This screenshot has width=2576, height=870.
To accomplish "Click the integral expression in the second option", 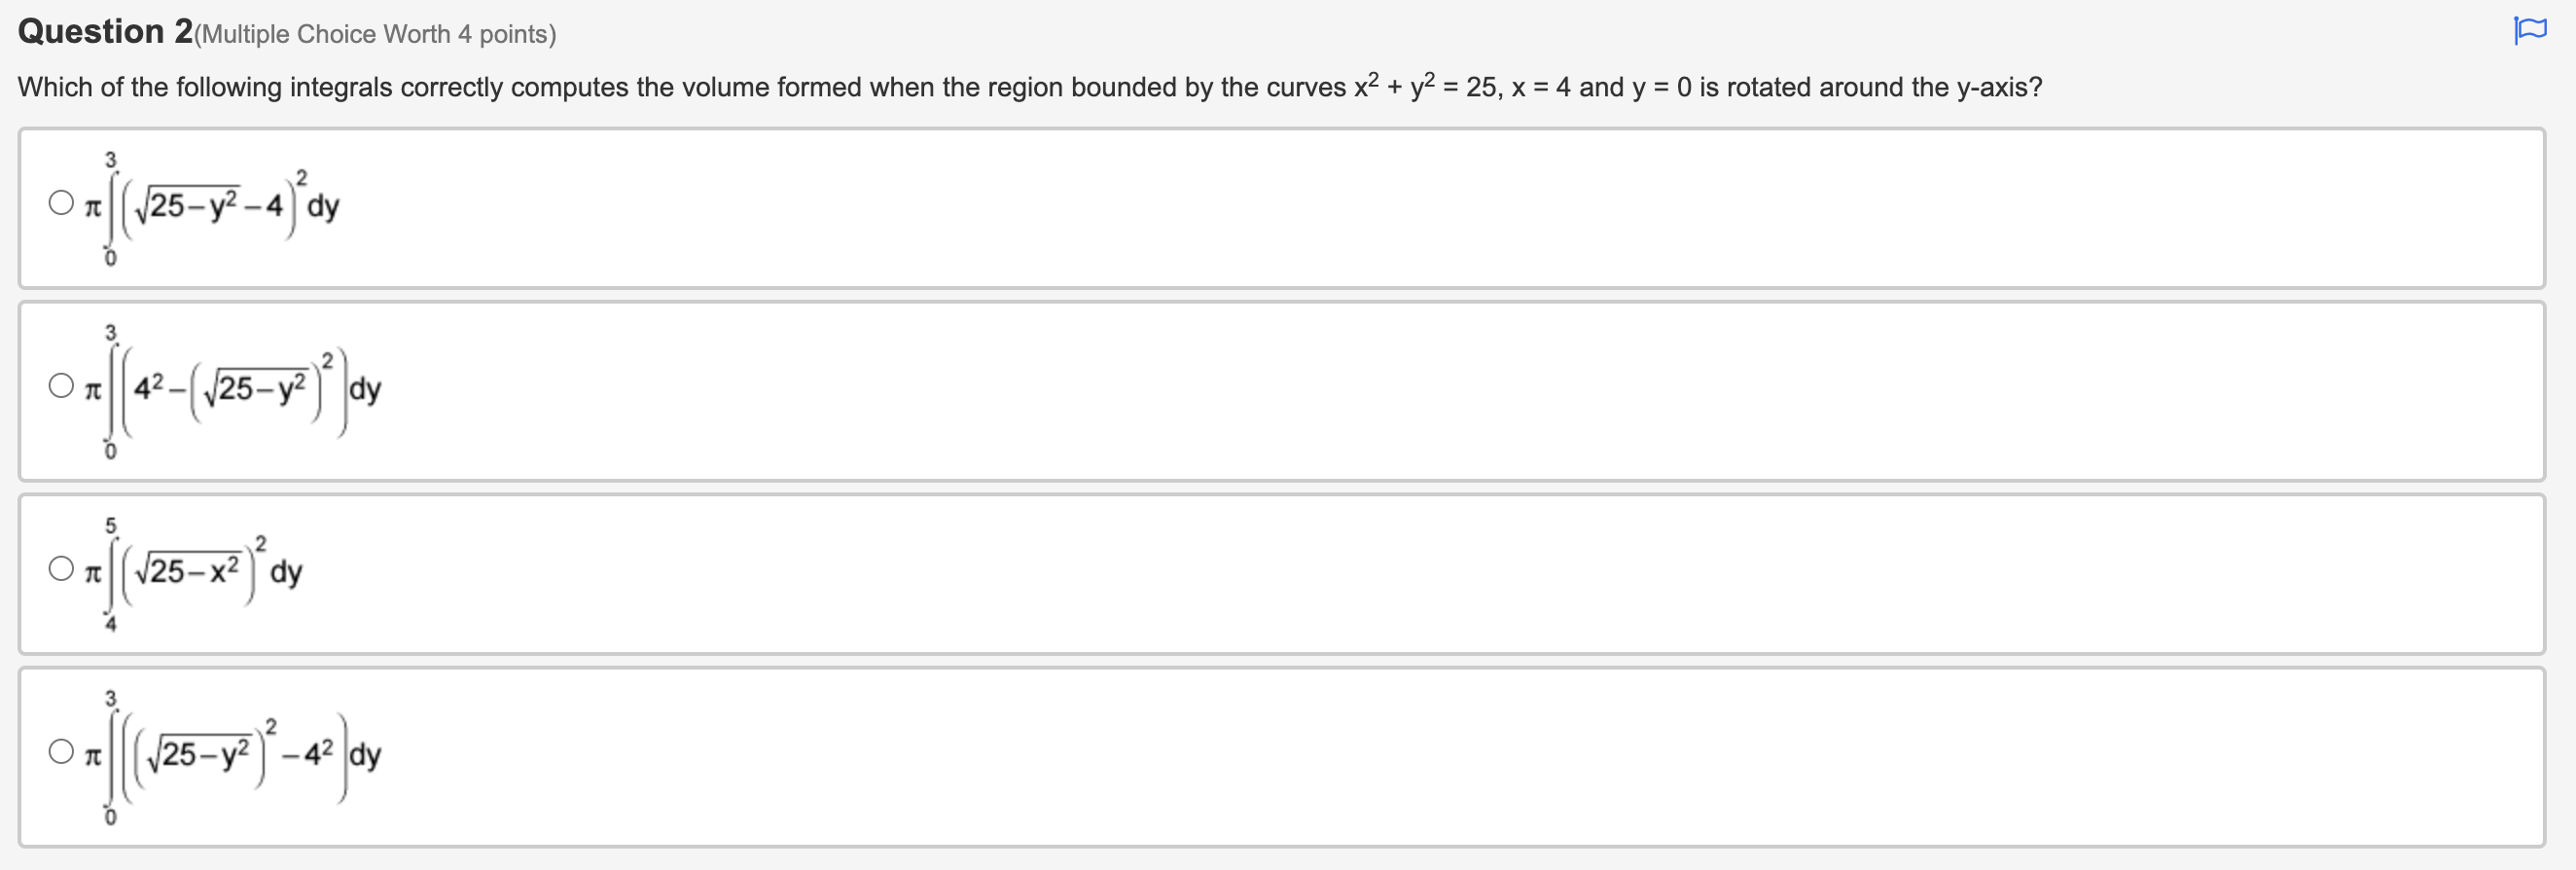I will (x=230, y=388).
